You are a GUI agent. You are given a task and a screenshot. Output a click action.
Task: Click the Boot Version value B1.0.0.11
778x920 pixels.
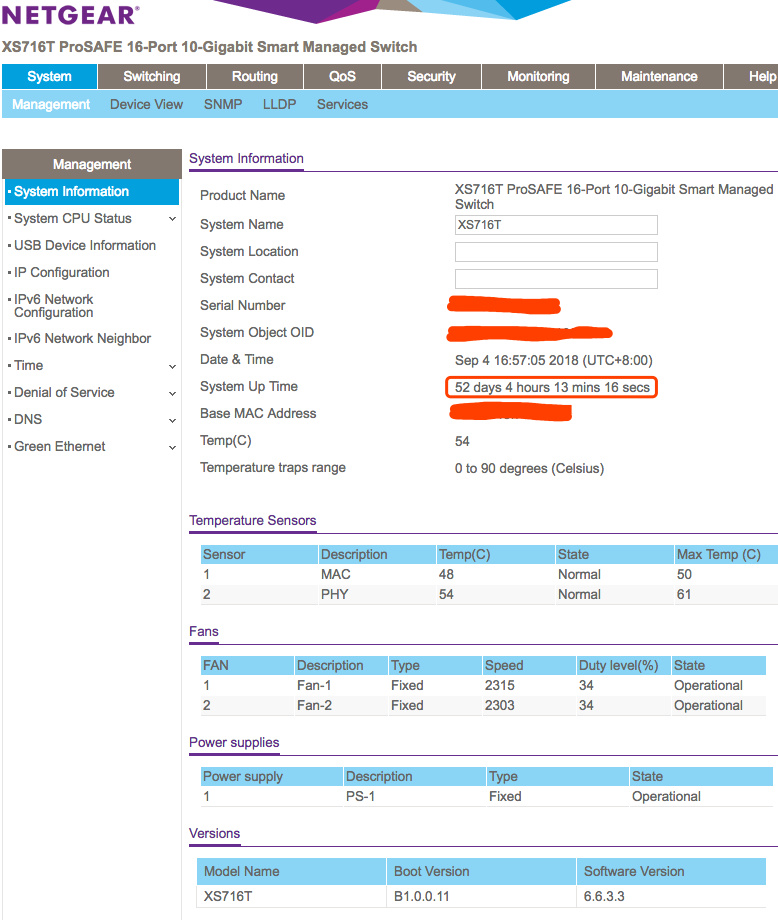click(x=421, y=897)
